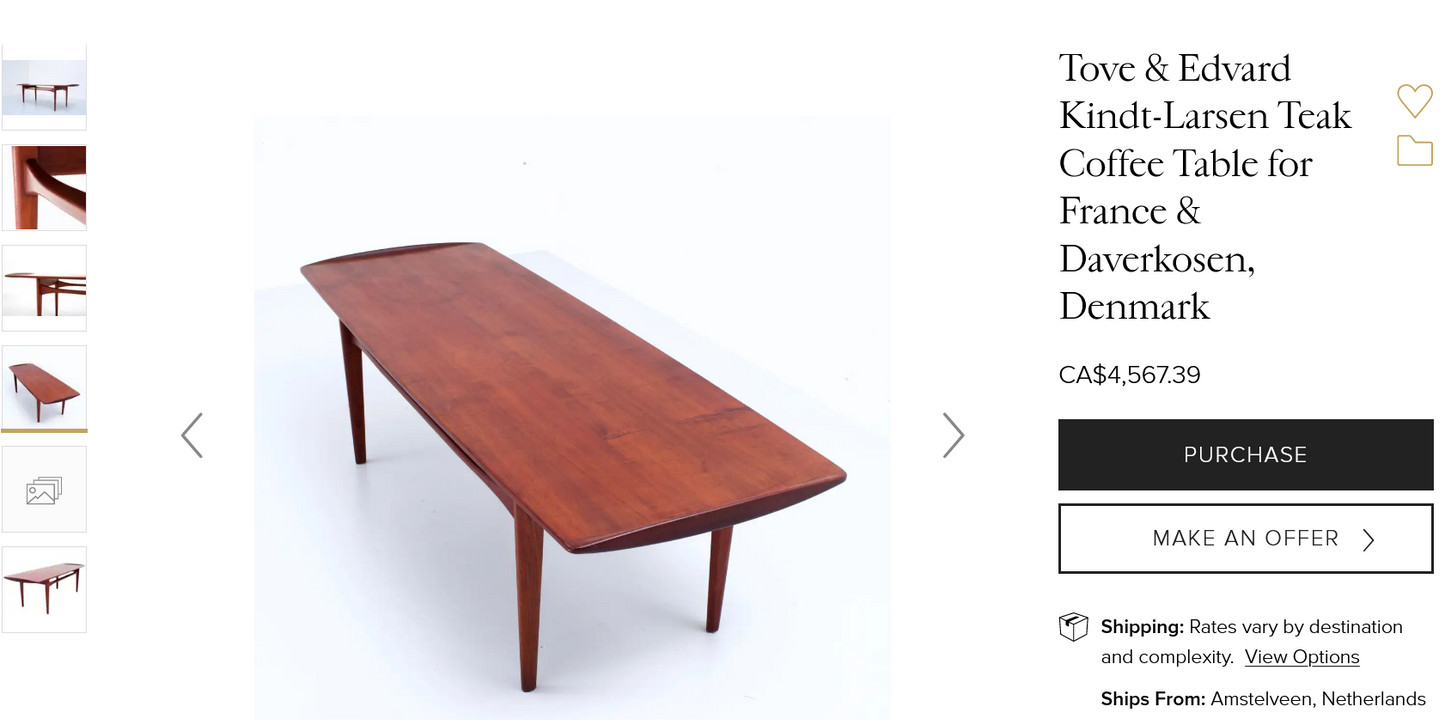This screenshot has height=725, width=1445.
Task: Add item to a folder
Action: [x=1414, y=150]
